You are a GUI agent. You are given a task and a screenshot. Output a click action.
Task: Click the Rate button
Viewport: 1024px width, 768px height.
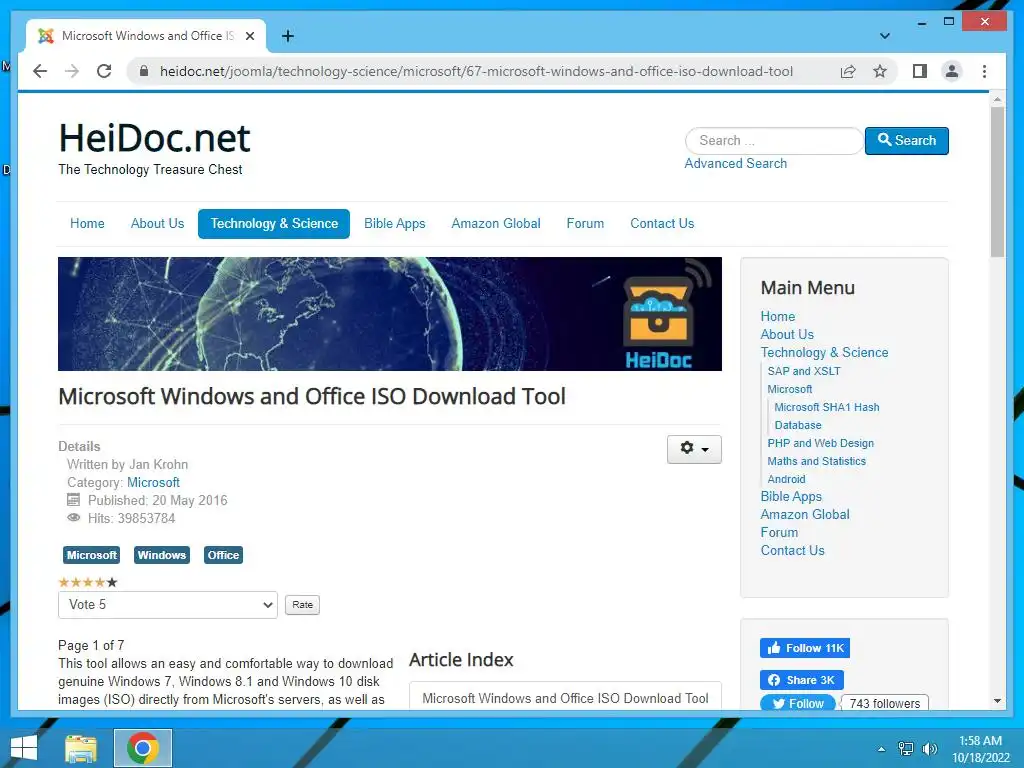point(302,605)
